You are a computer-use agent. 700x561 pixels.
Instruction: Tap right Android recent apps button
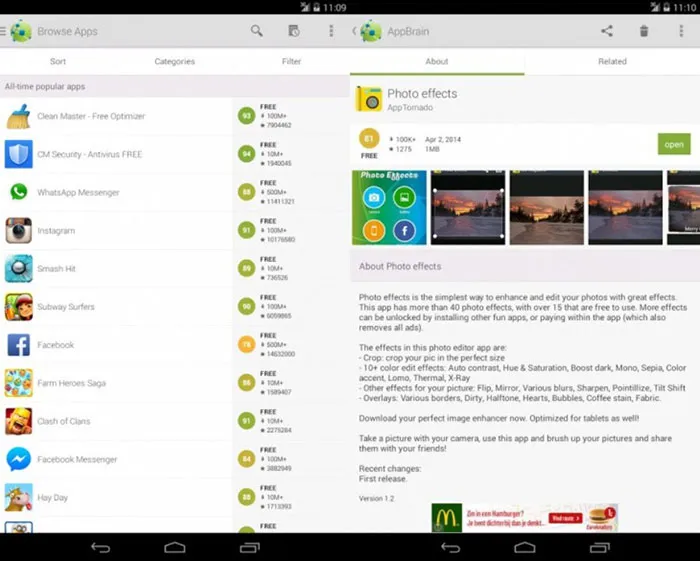click(599, 547)
